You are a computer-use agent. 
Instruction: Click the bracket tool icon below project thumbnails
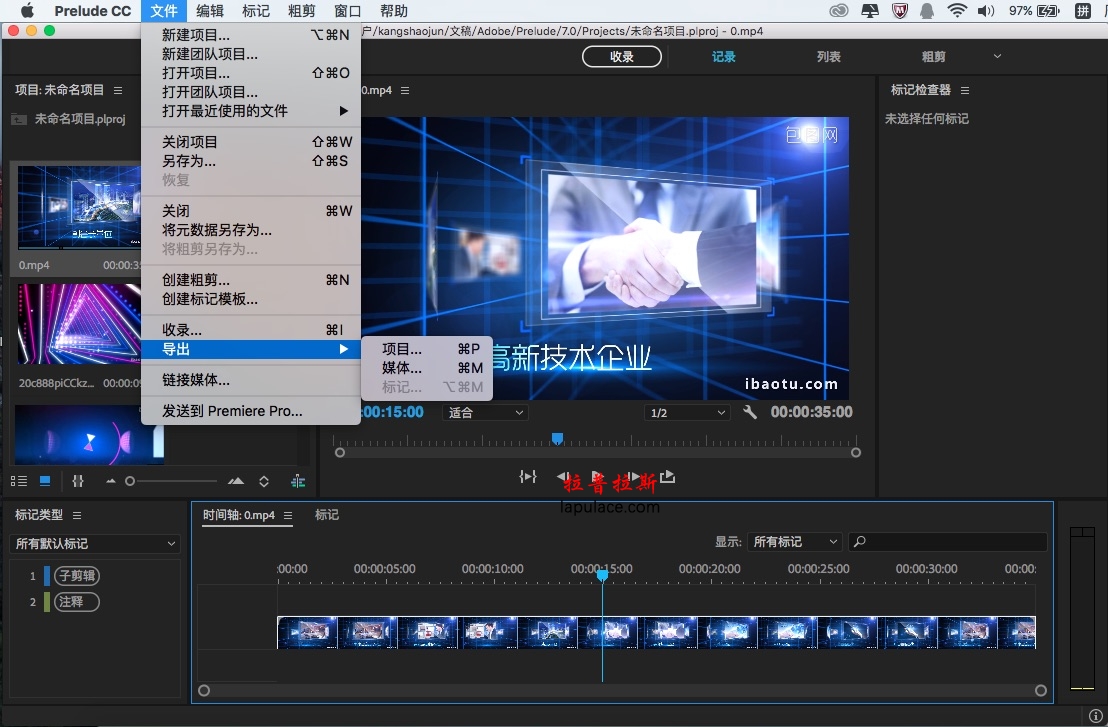pos(78,481)
